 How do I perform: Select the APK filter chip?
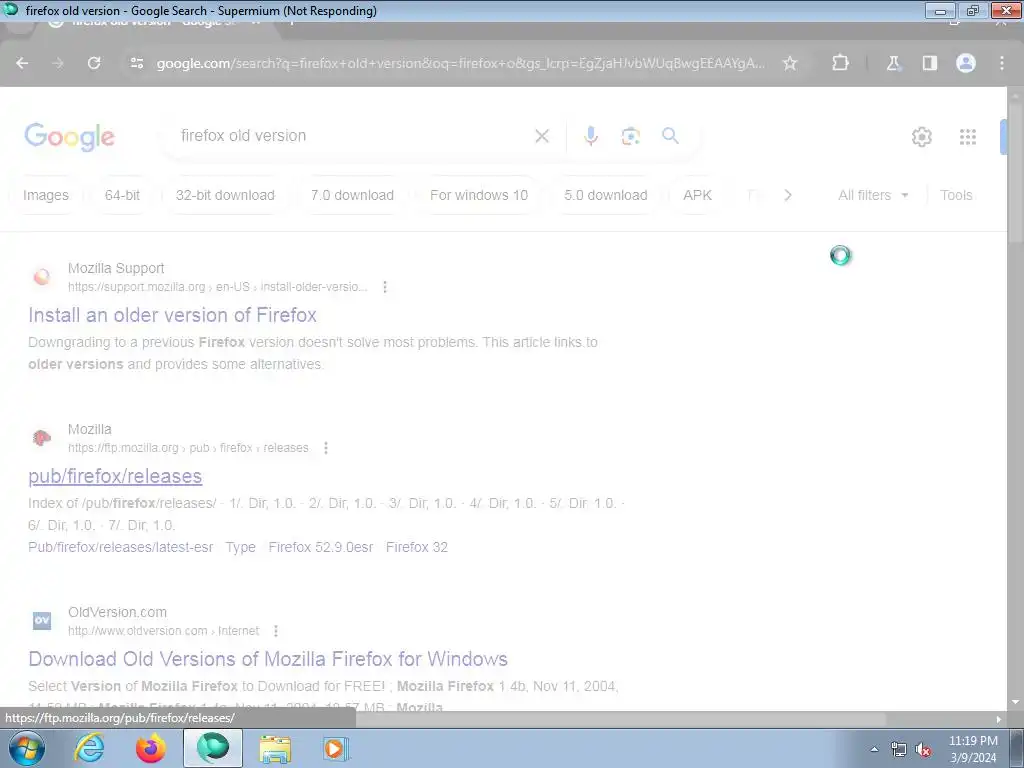point(697,195)
